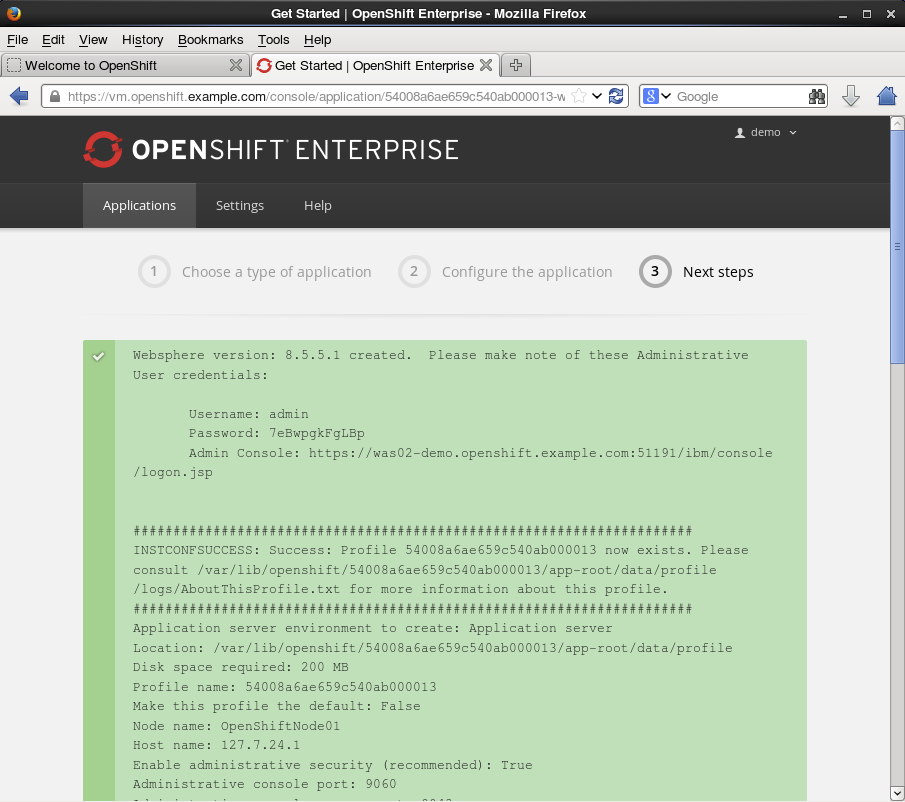Open the Bookmarks menu

click(x=211, y=40)
